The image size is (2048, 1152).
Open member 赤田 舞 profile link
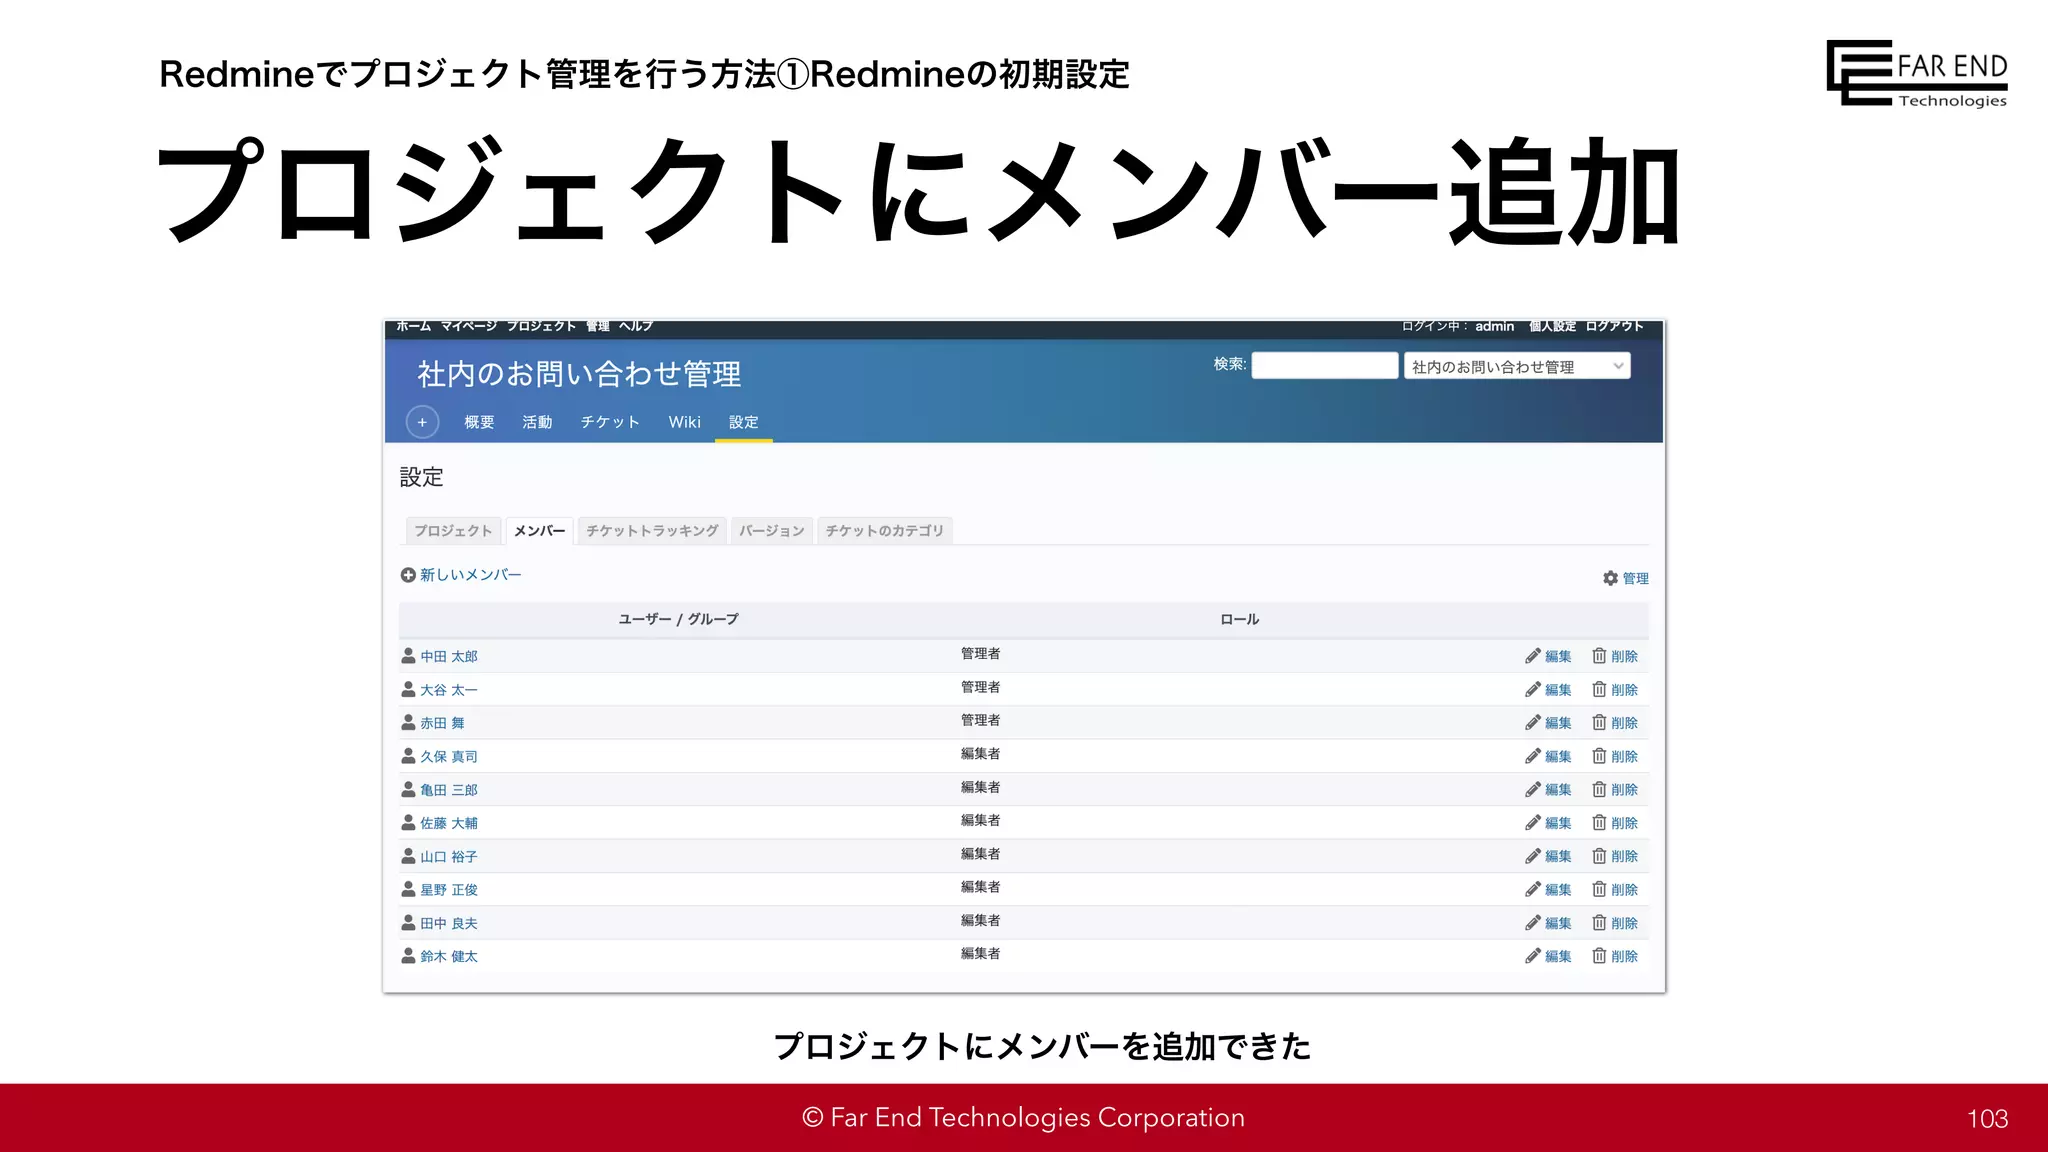click(442, 723)
